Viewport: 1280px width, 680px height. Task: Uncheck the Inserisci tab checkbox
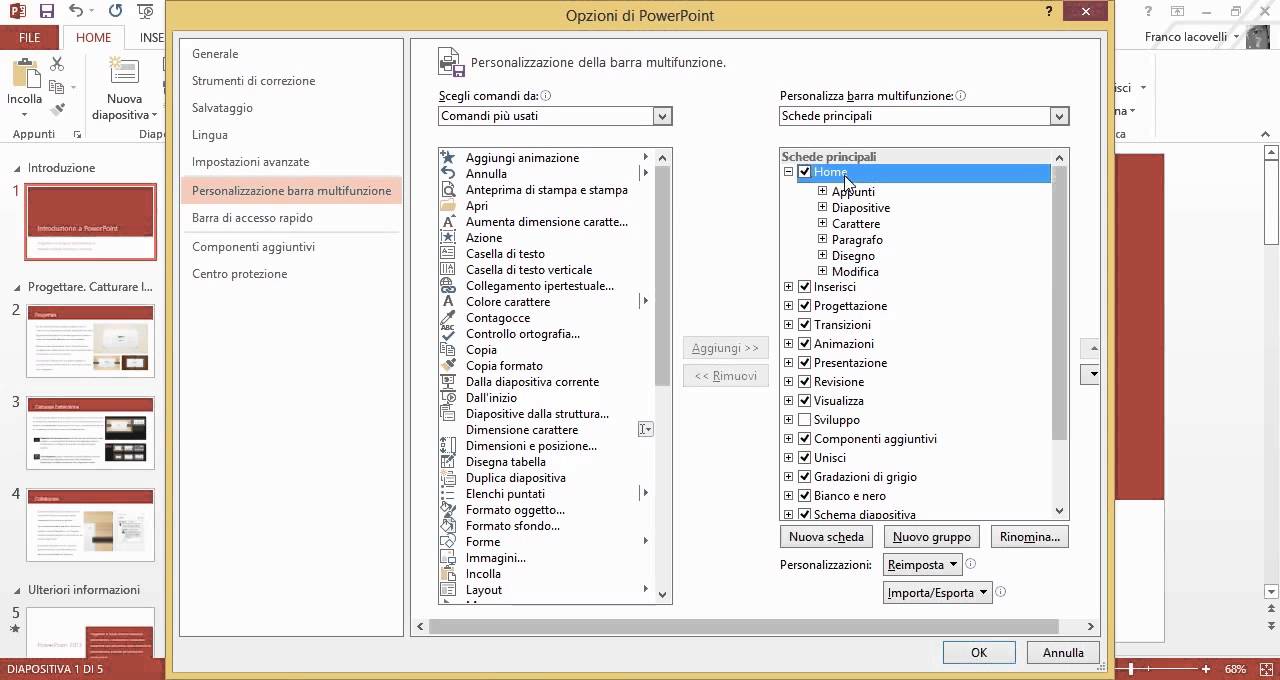click(x=805, y=287)
